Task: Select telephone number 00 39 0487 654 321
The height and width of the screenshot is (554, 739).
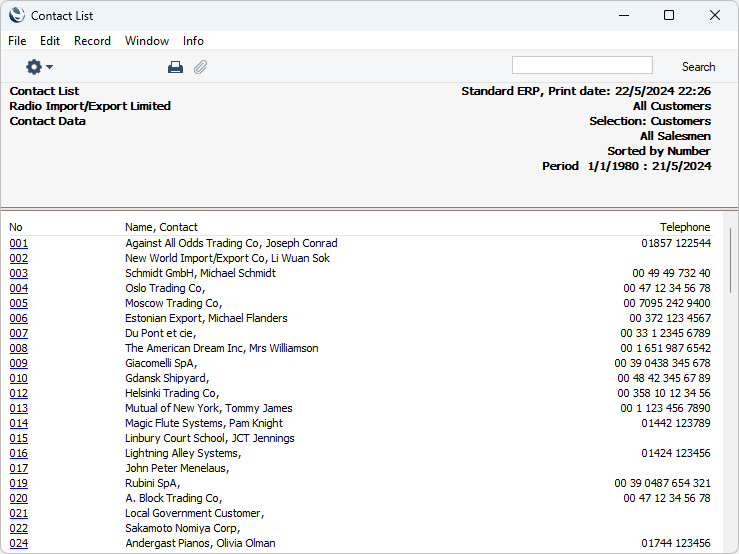Action: [662, 483]
